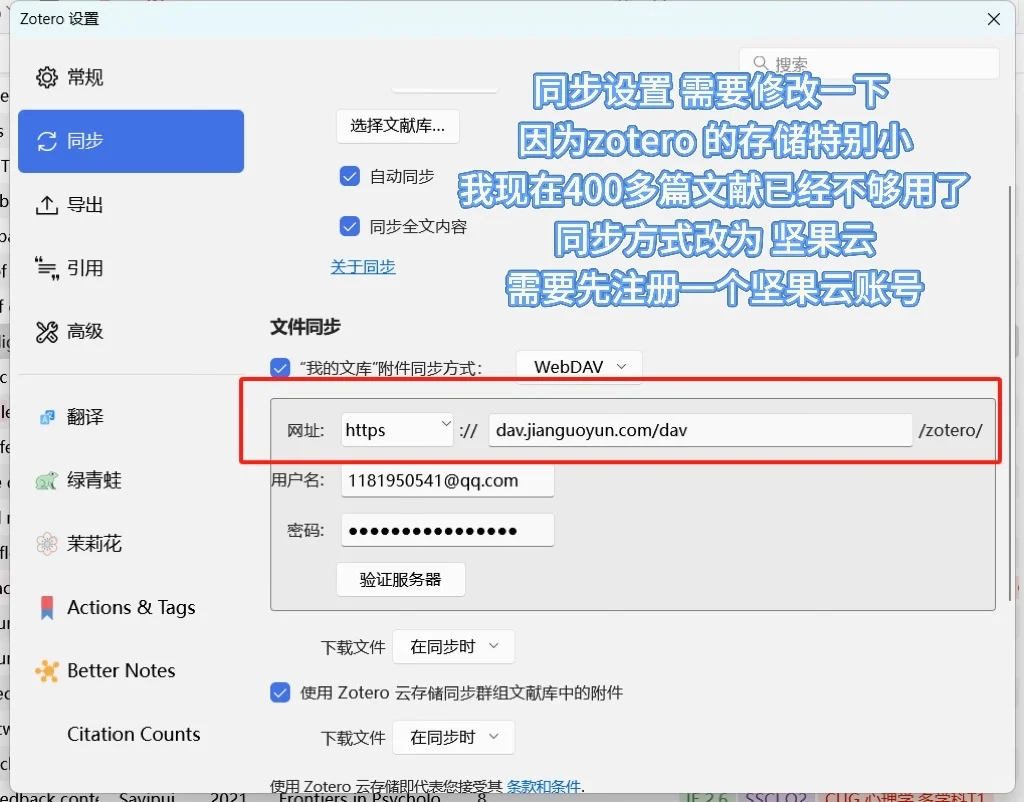Image resolution: width=1024 pixels, height=802 pixels.
Task: Open the 常规 settings pane via its gear icon
Action: point(46,77)
